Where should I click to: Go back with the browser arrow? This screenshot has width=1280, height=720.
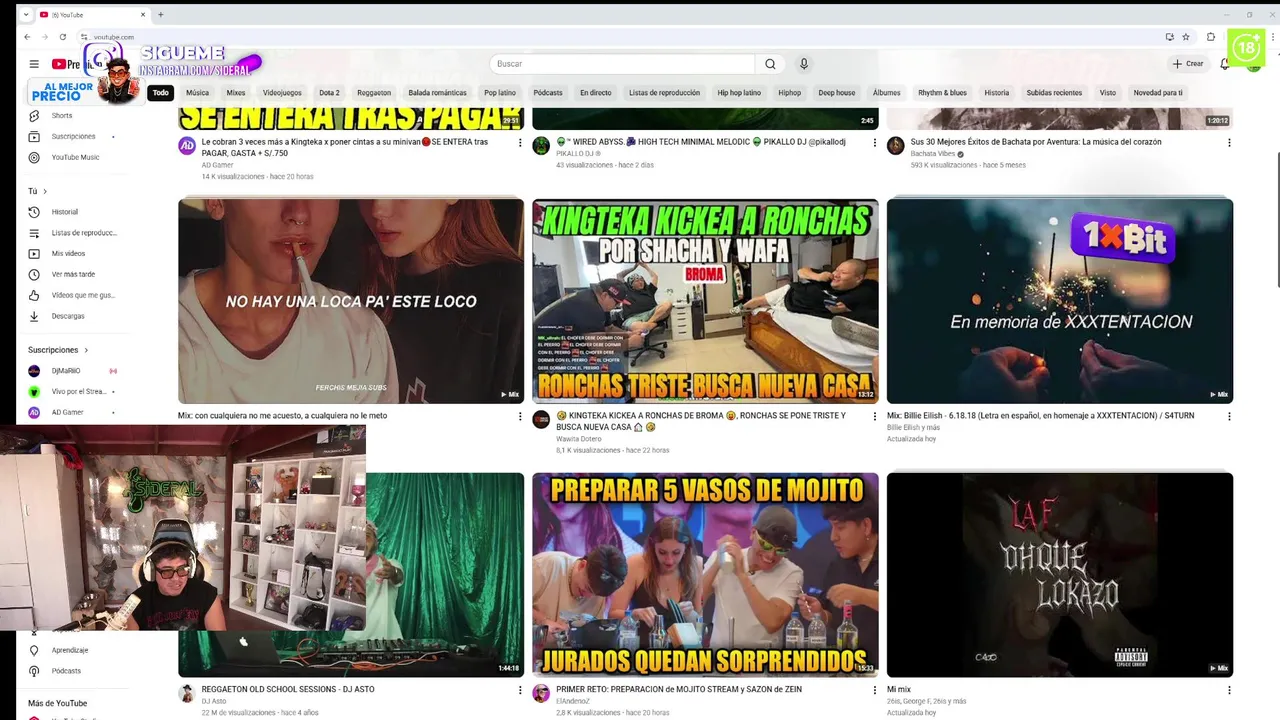27,37
